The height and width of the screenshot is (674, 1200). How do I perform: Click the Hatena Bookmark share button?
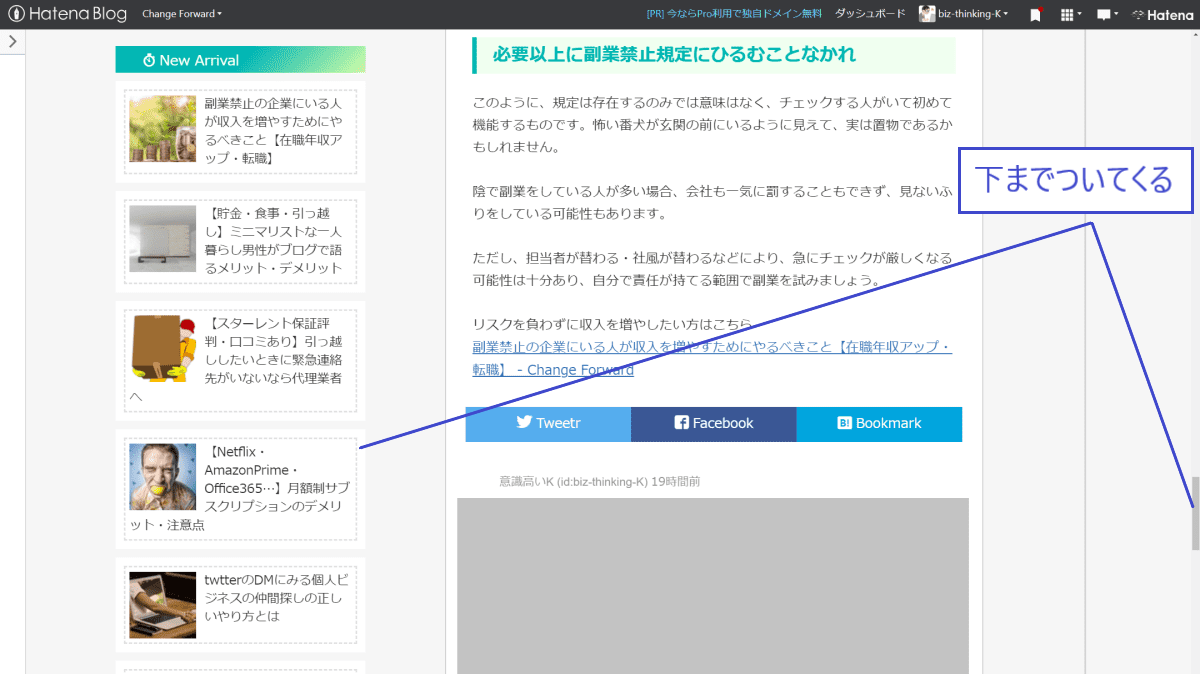(x=879, y=424)
